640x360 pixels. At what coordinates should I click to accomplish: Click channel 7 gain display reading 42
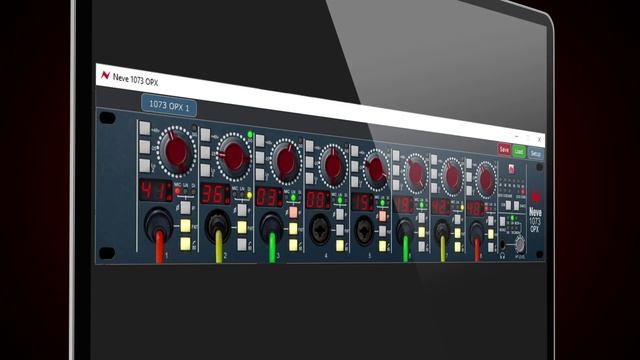[440, 207]
